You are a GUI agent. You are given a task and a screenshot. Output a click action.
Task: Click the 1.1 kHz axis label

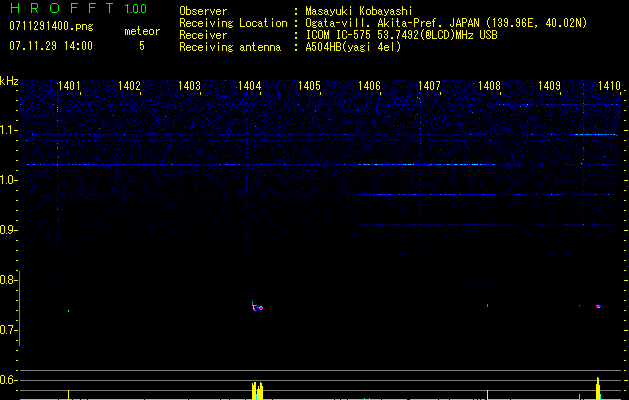(8, 130)
